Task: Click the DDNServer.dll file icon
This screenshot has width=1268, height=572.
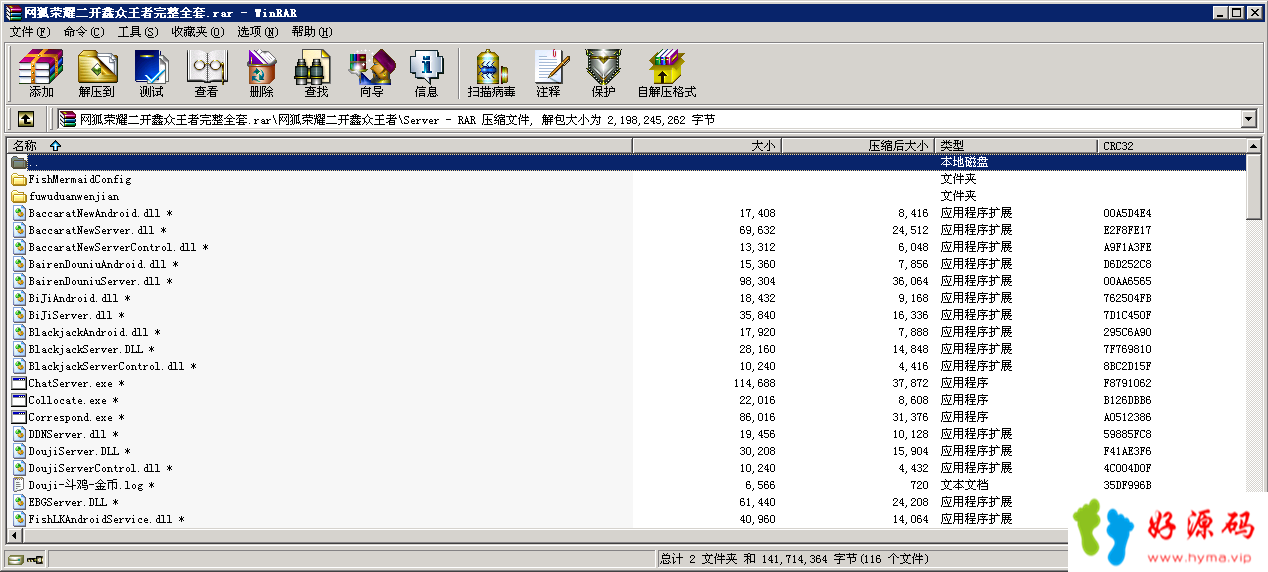Action: click(x=19, y=434)
